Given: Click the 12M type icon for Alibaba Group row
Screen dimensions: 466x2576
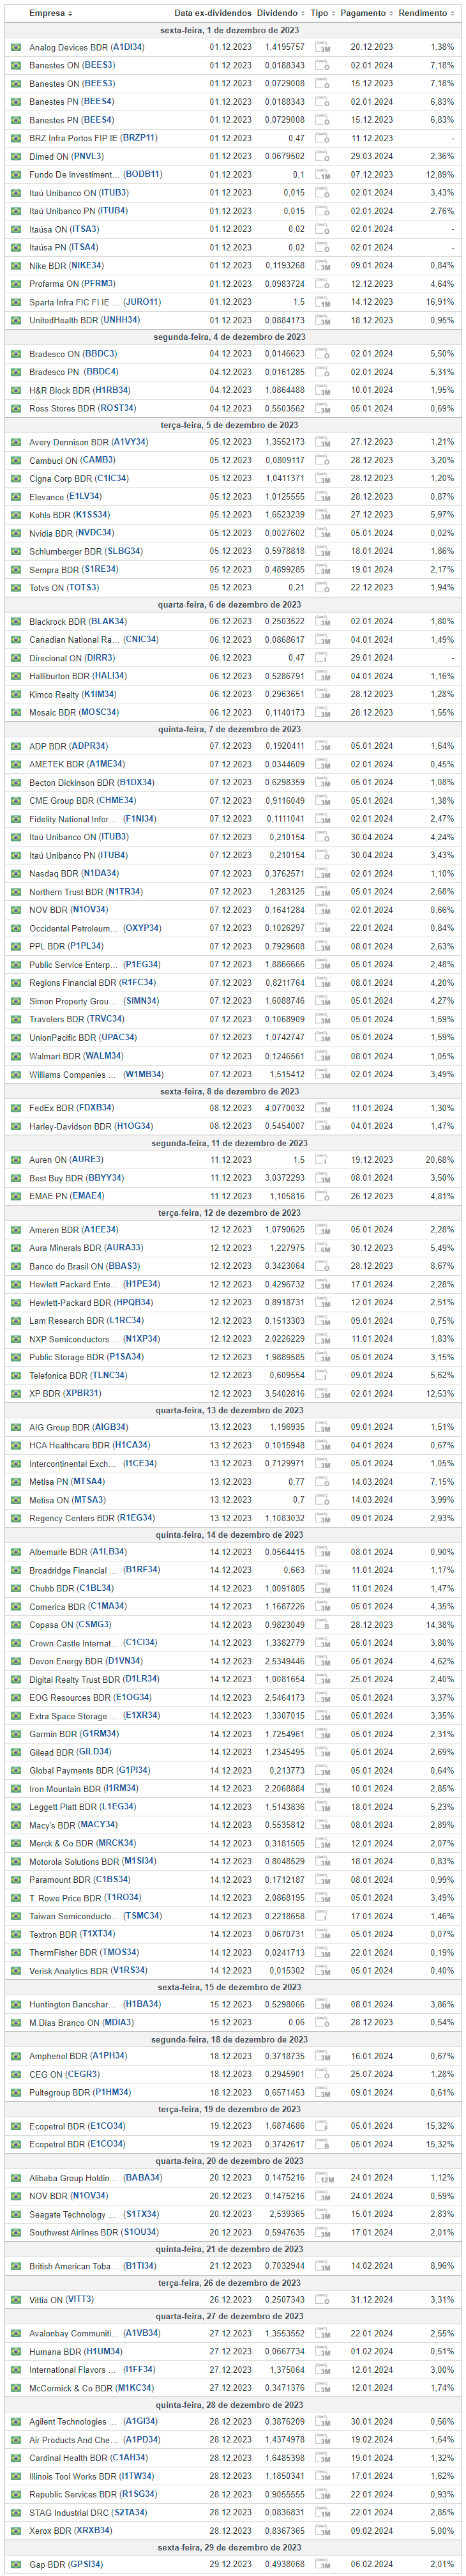Looking at the screenshot, I should pyautogui.click(x=324, y=2178).
